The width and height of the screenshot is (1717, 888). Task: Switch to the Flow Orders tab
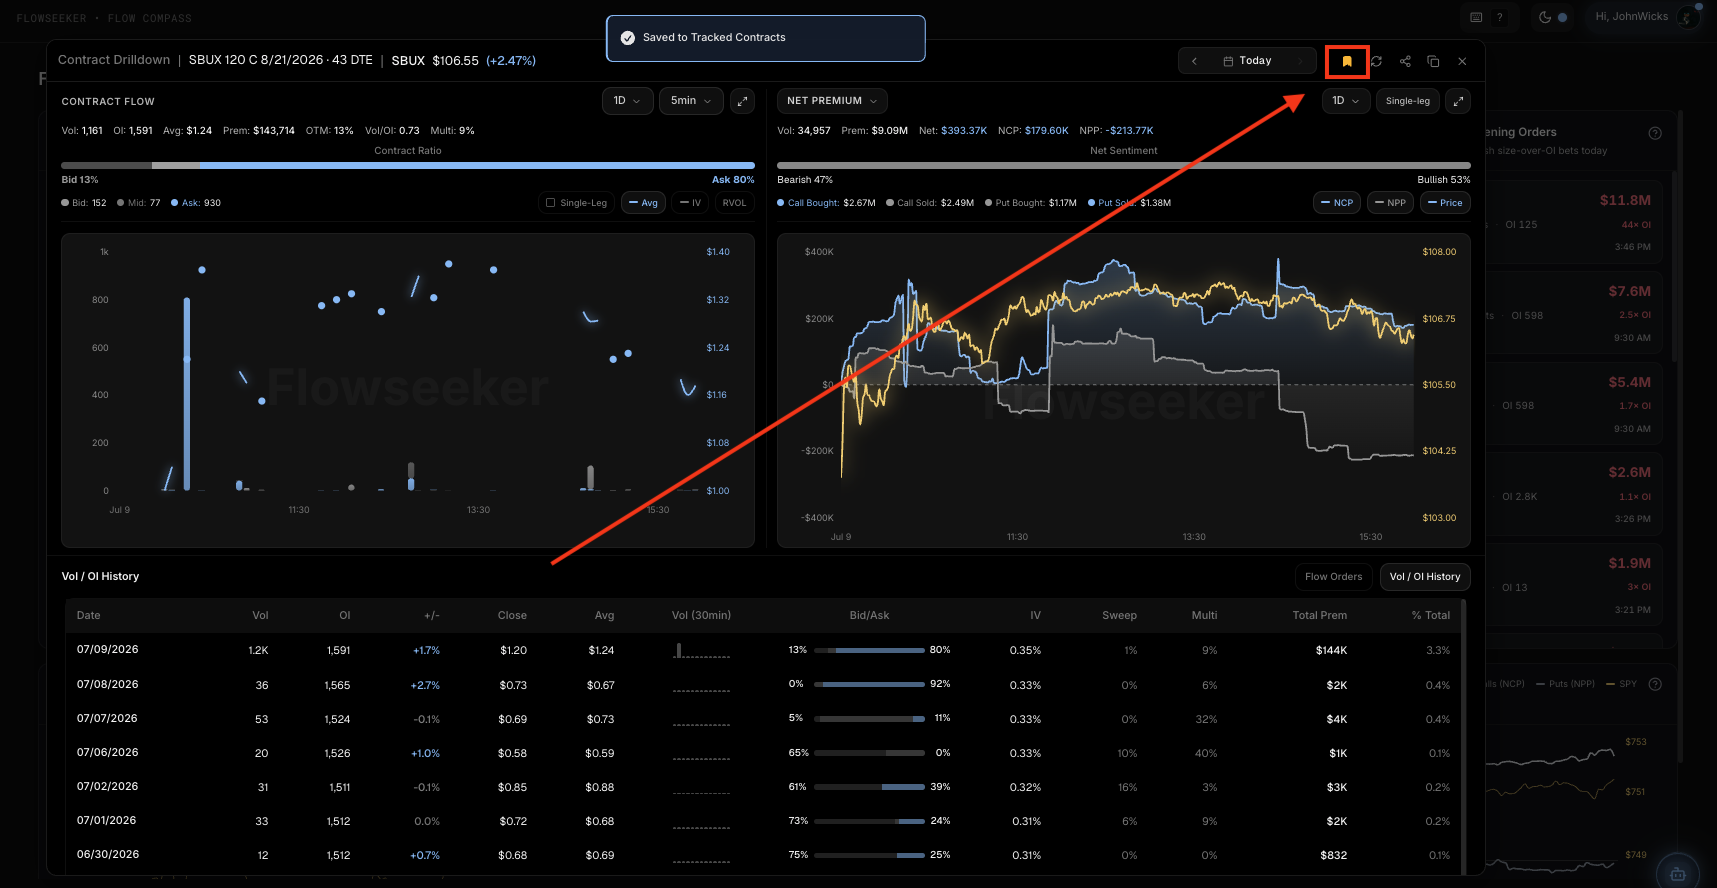1333,577
